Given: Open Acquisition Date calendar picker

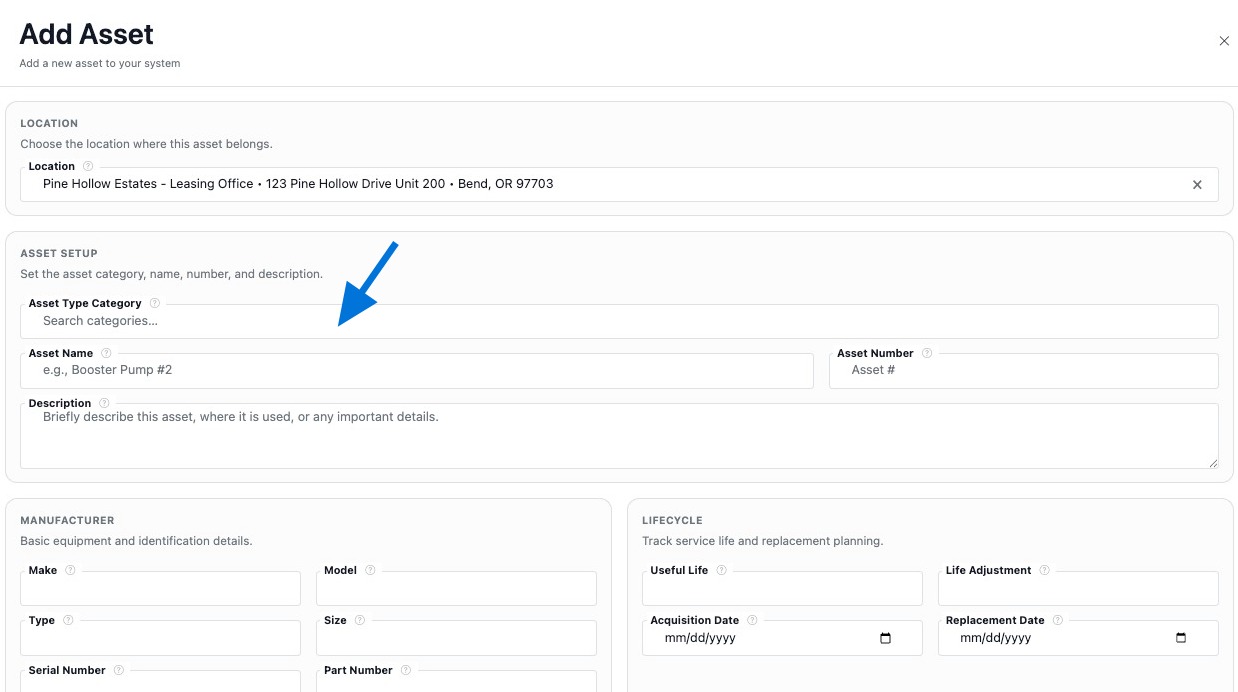Looking at the screenshot, I should 885,638.
